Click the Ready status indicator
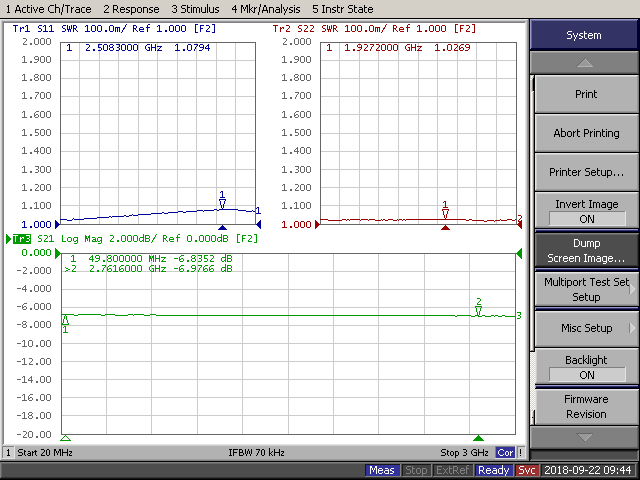 pyautogui.click(x=494, y=470)
